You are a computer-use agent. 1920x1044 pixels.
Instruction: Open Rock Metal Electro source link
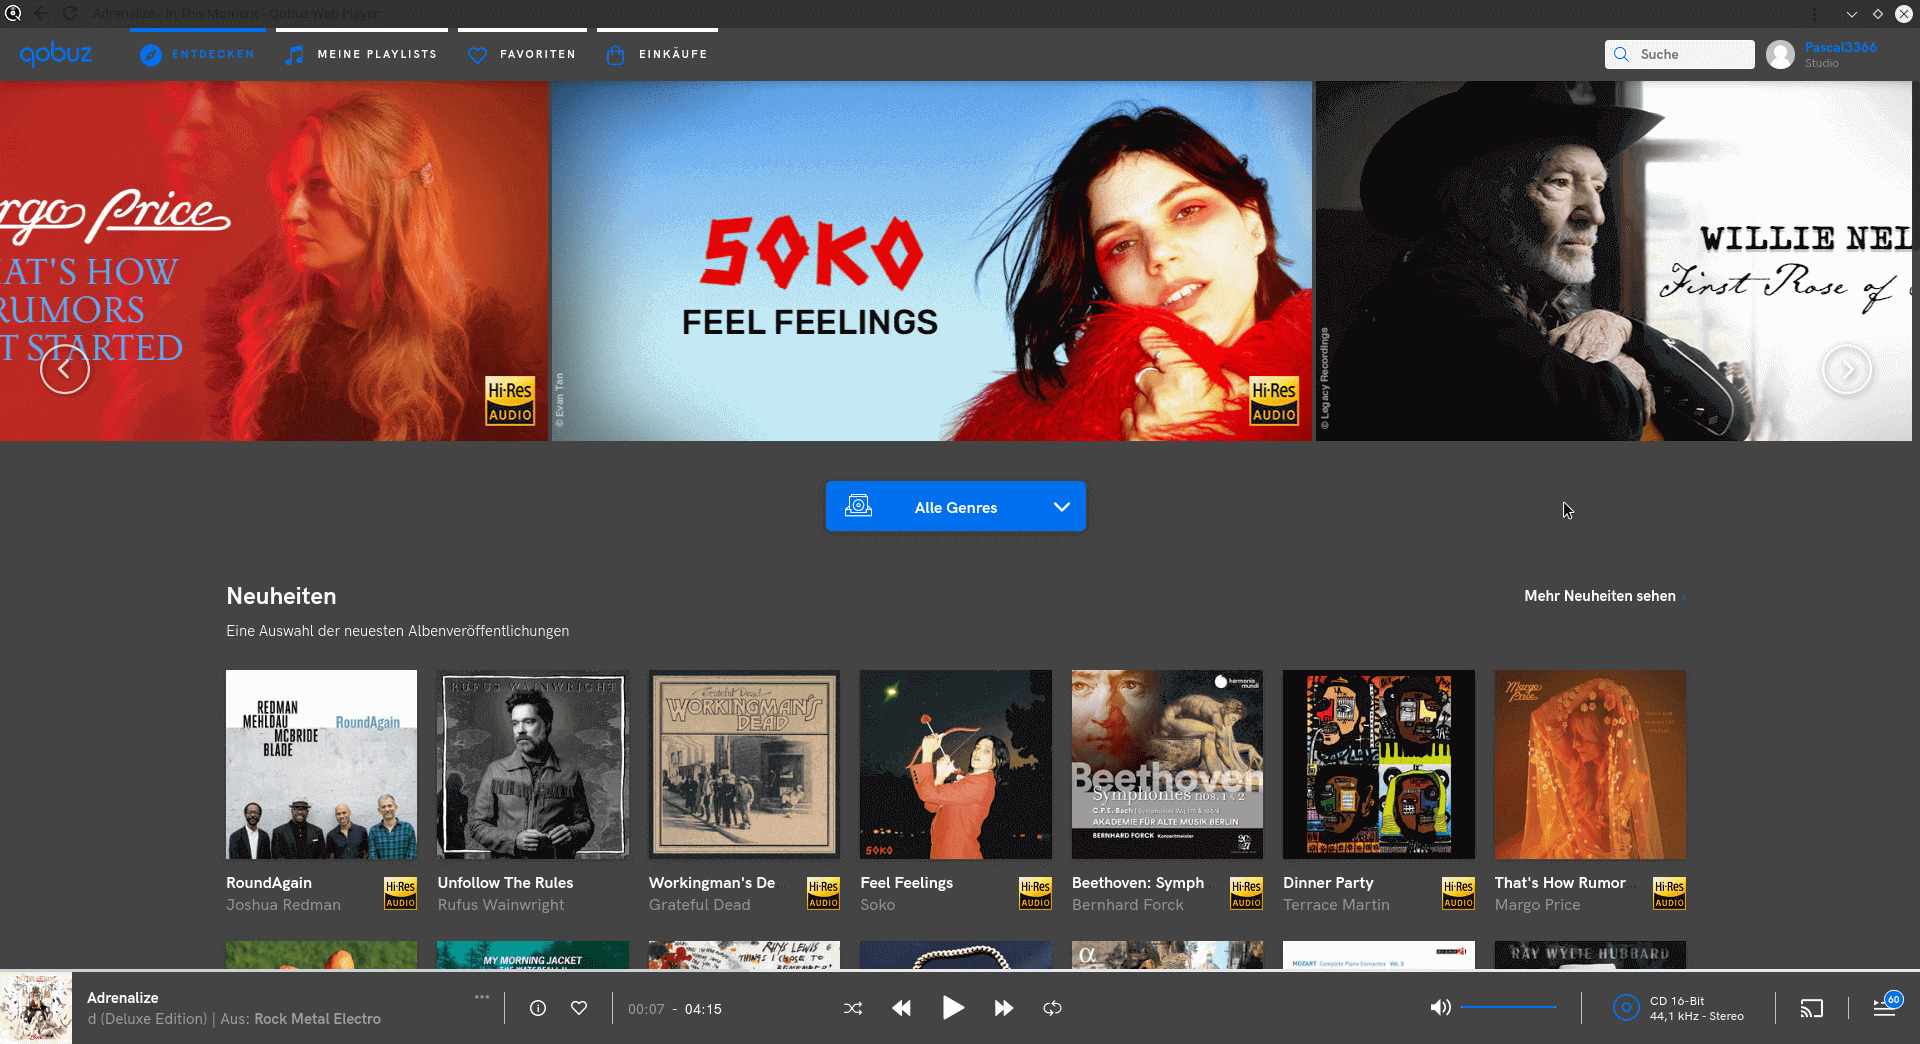318,1019
